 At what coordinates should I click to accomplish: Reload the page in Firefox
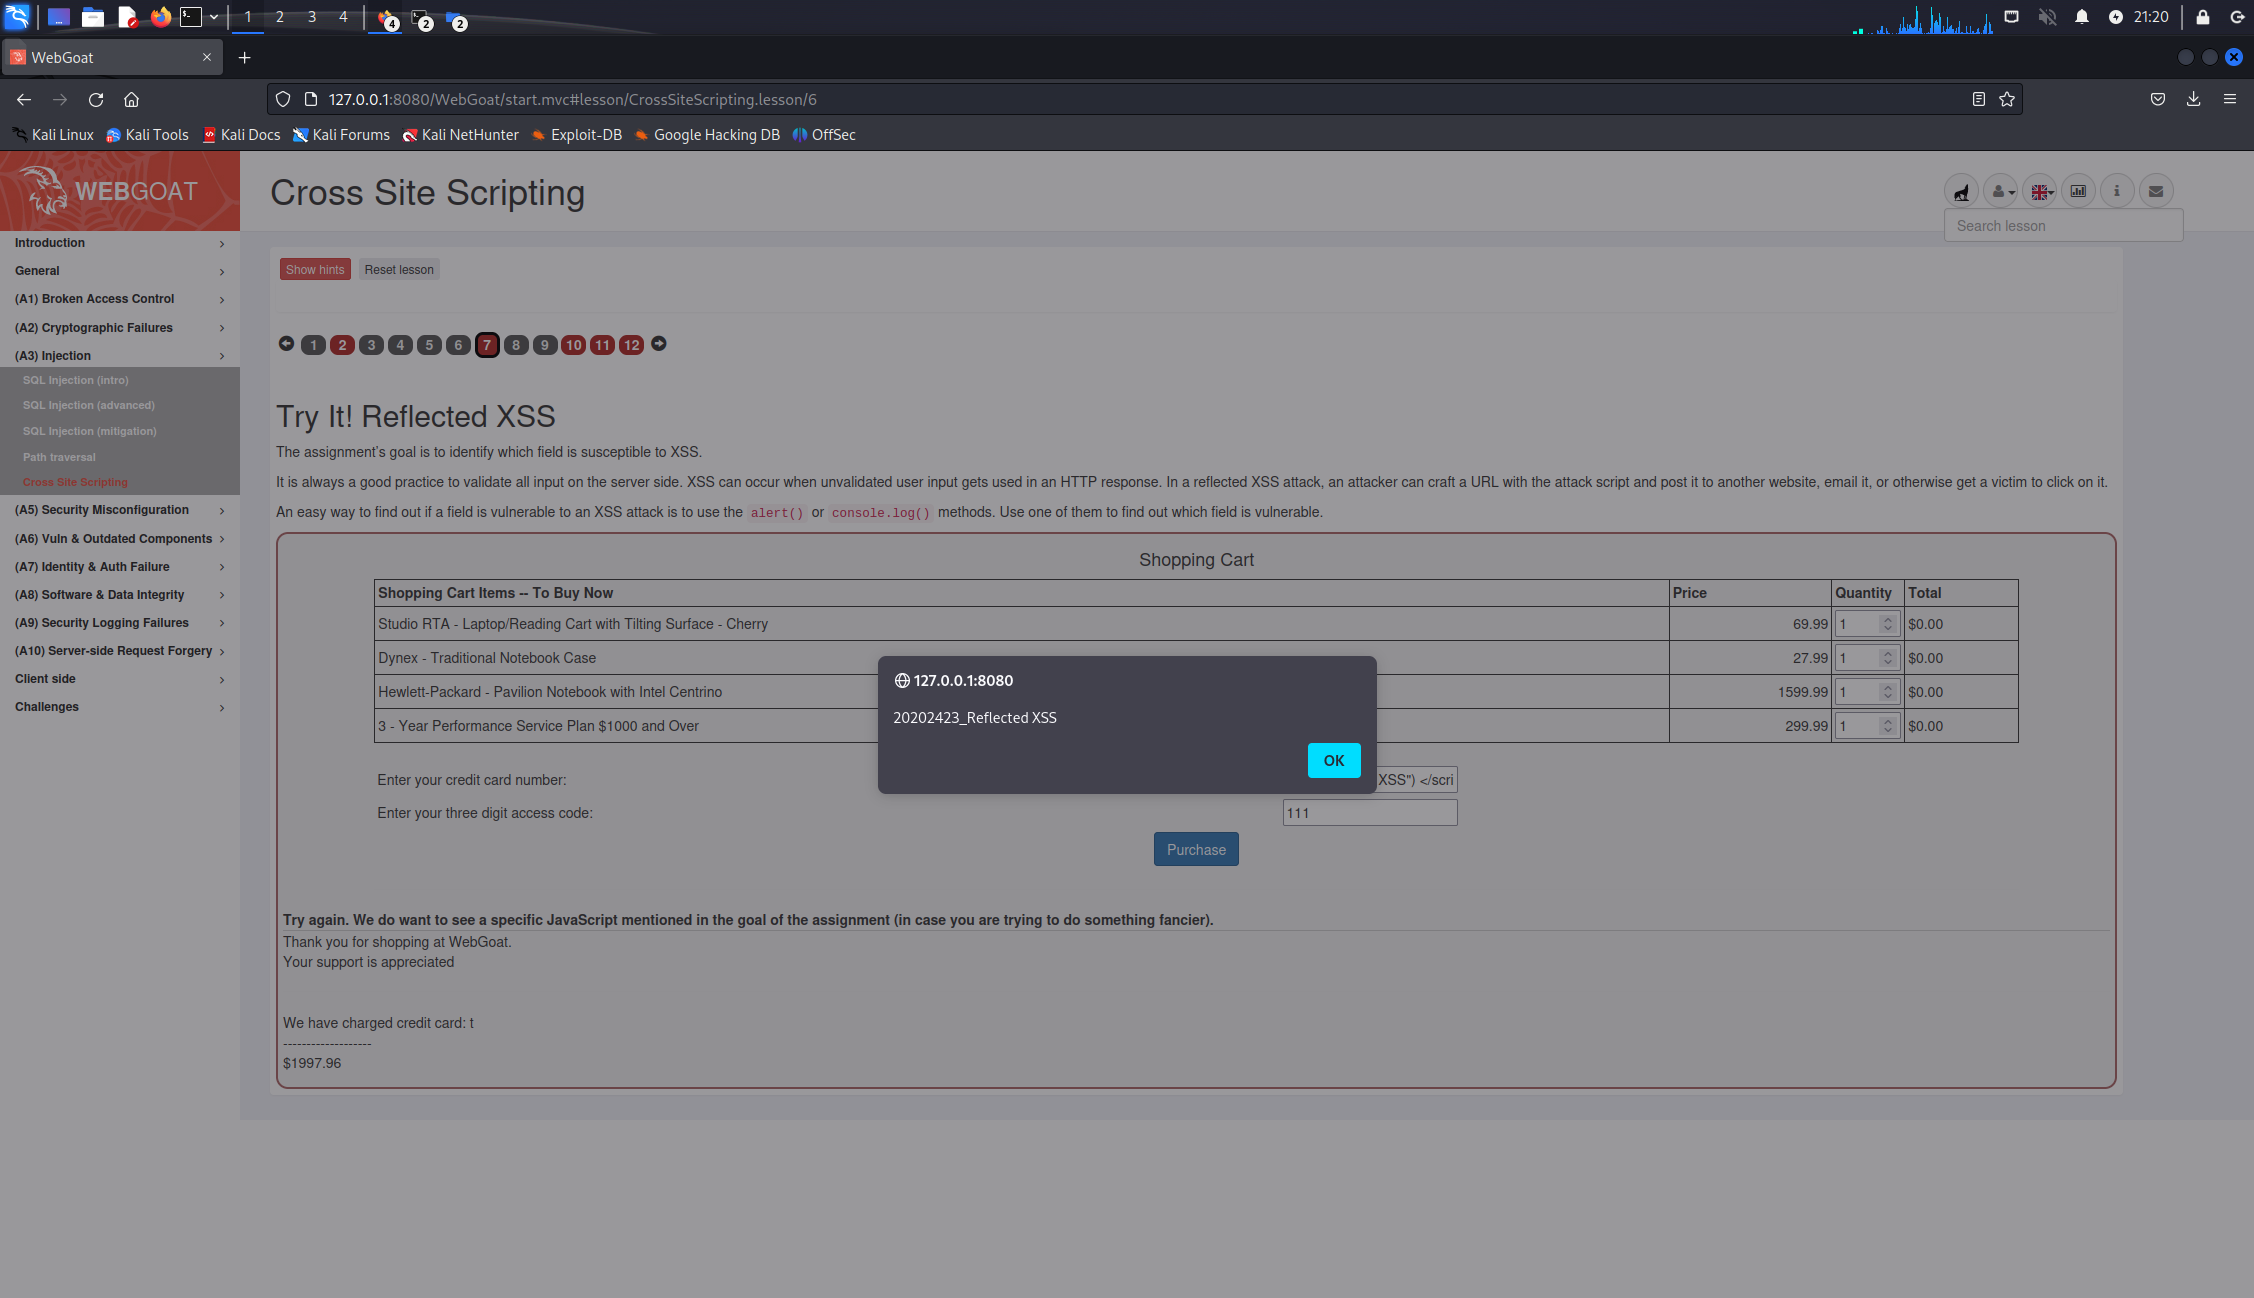96,99
